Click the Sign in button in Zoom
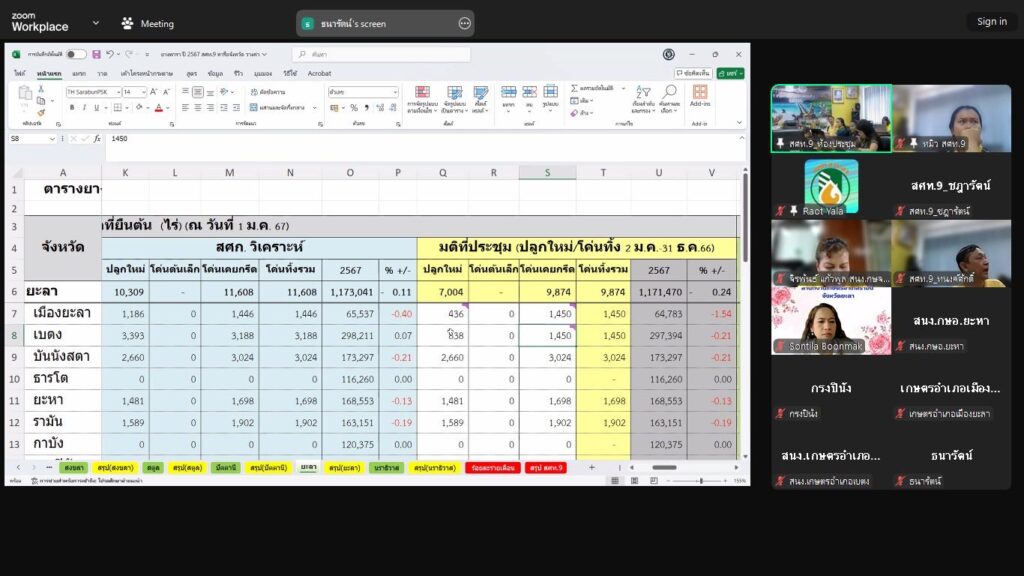 pyautogui.click(x=991, y=21)
